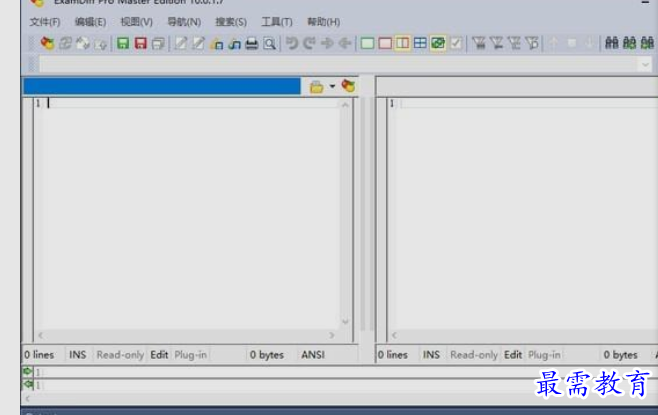This screenshot has width=658, height=415.
Task: Open the 帮助(H) menu
Action: coord(323,22)
